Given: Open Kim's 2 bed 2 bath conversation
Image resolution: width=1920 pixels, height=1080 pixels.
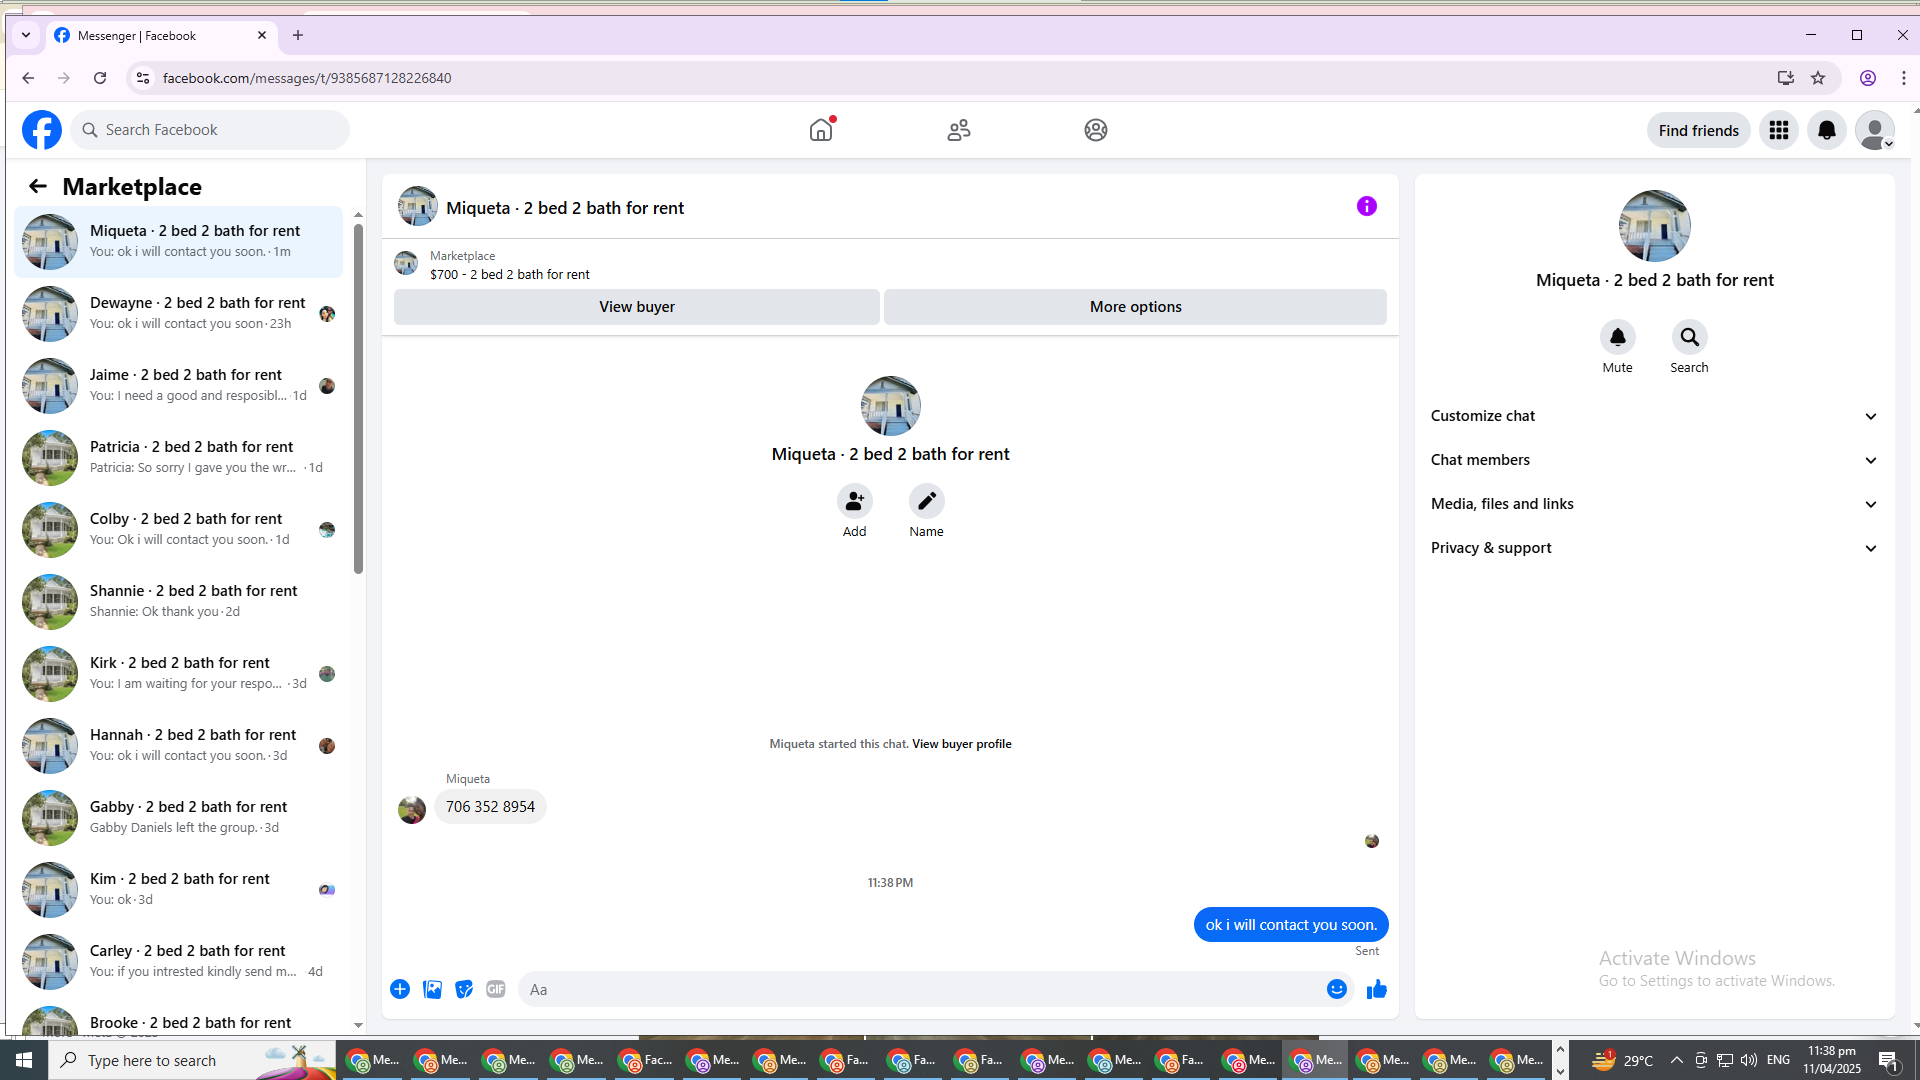Looking at the screenshot, I should click(178, 890).
